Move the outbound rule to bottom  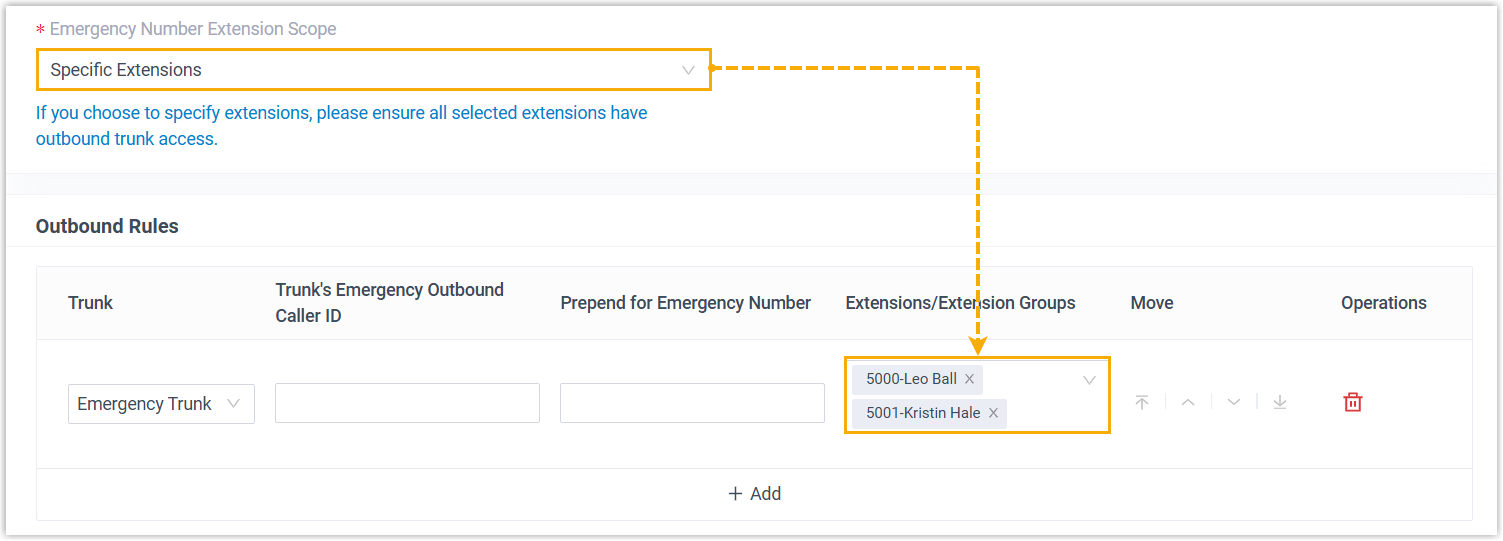(x=1280, y=402)
